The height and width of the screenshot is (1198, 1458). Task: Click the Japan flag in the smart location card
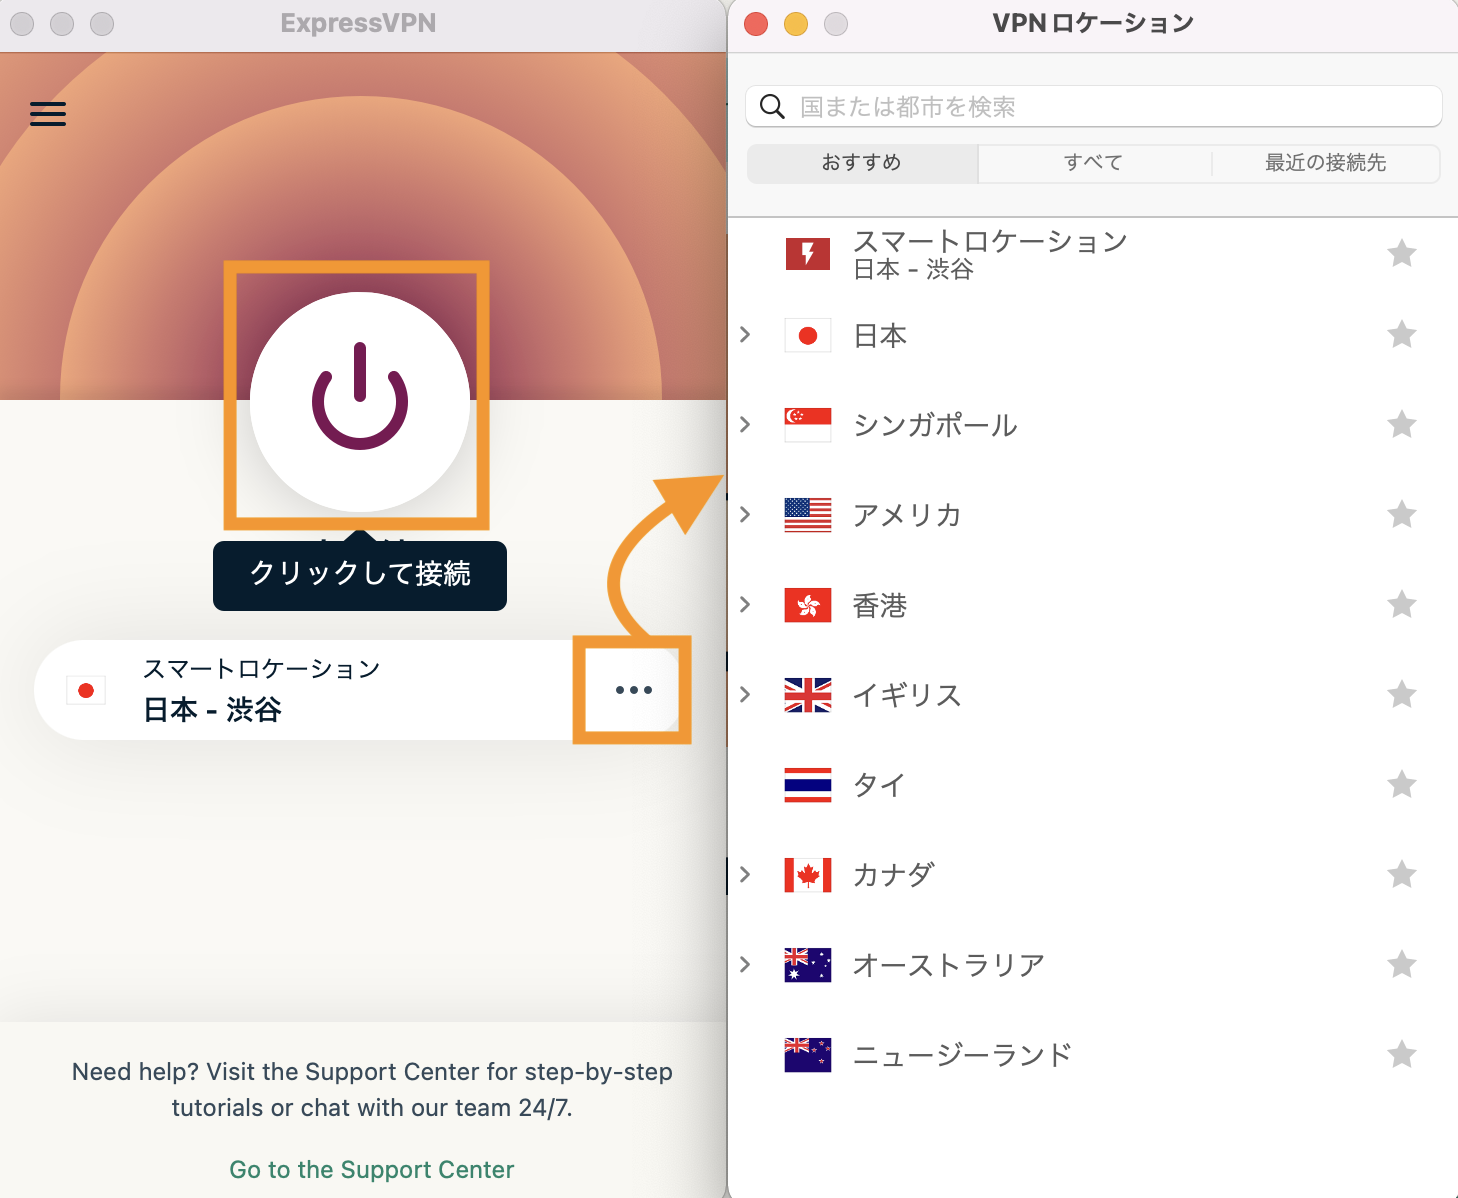coord(86,690)
